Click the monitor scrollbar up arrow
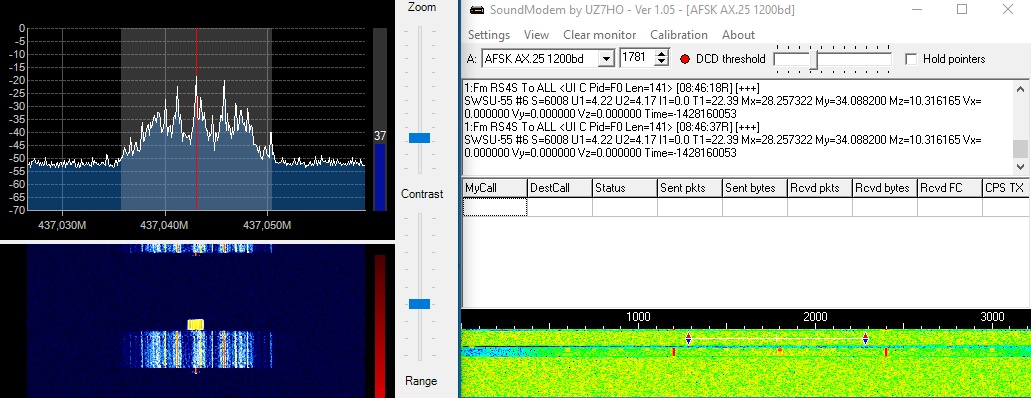This screenshot has height=398, width=1031. click(x=1020, y=89)
